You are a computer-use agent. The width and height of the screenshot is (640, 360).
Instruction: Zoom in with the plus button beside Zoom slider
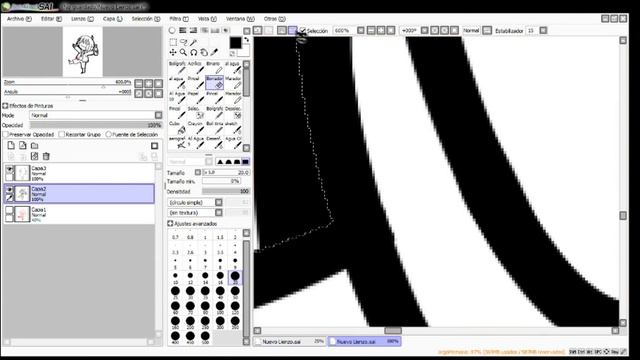click(x=149, y=83)
